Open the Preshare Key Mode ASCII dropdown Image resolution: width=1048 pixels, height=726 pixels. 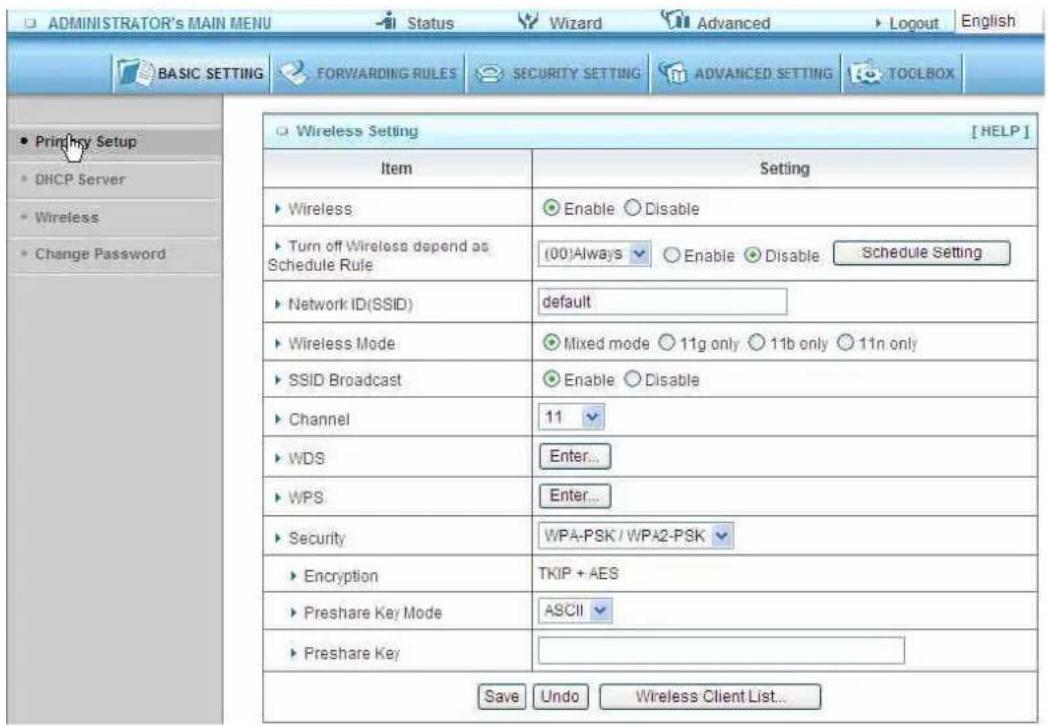(x=575, y=610)
